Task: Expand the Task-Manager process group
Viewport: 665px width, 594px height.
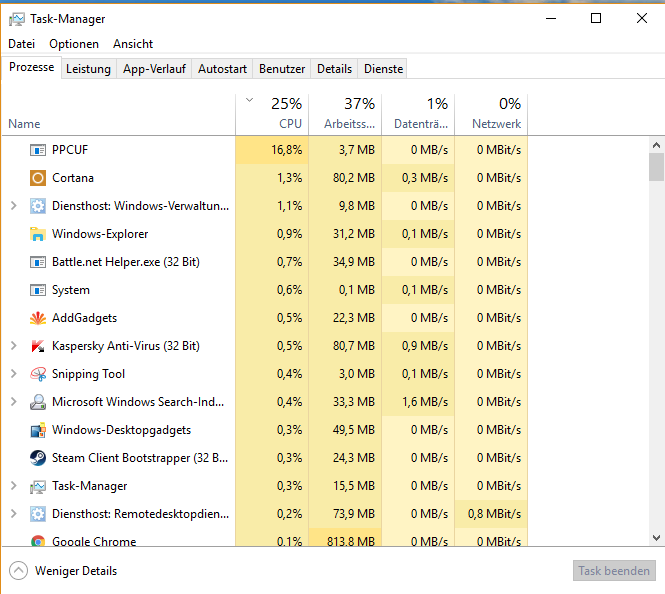Action: (14, 485)
